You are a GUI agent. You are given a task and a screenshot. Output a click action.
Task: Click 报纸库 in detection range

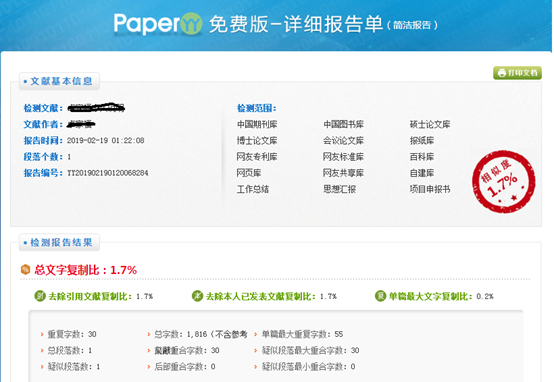point(422,141)
